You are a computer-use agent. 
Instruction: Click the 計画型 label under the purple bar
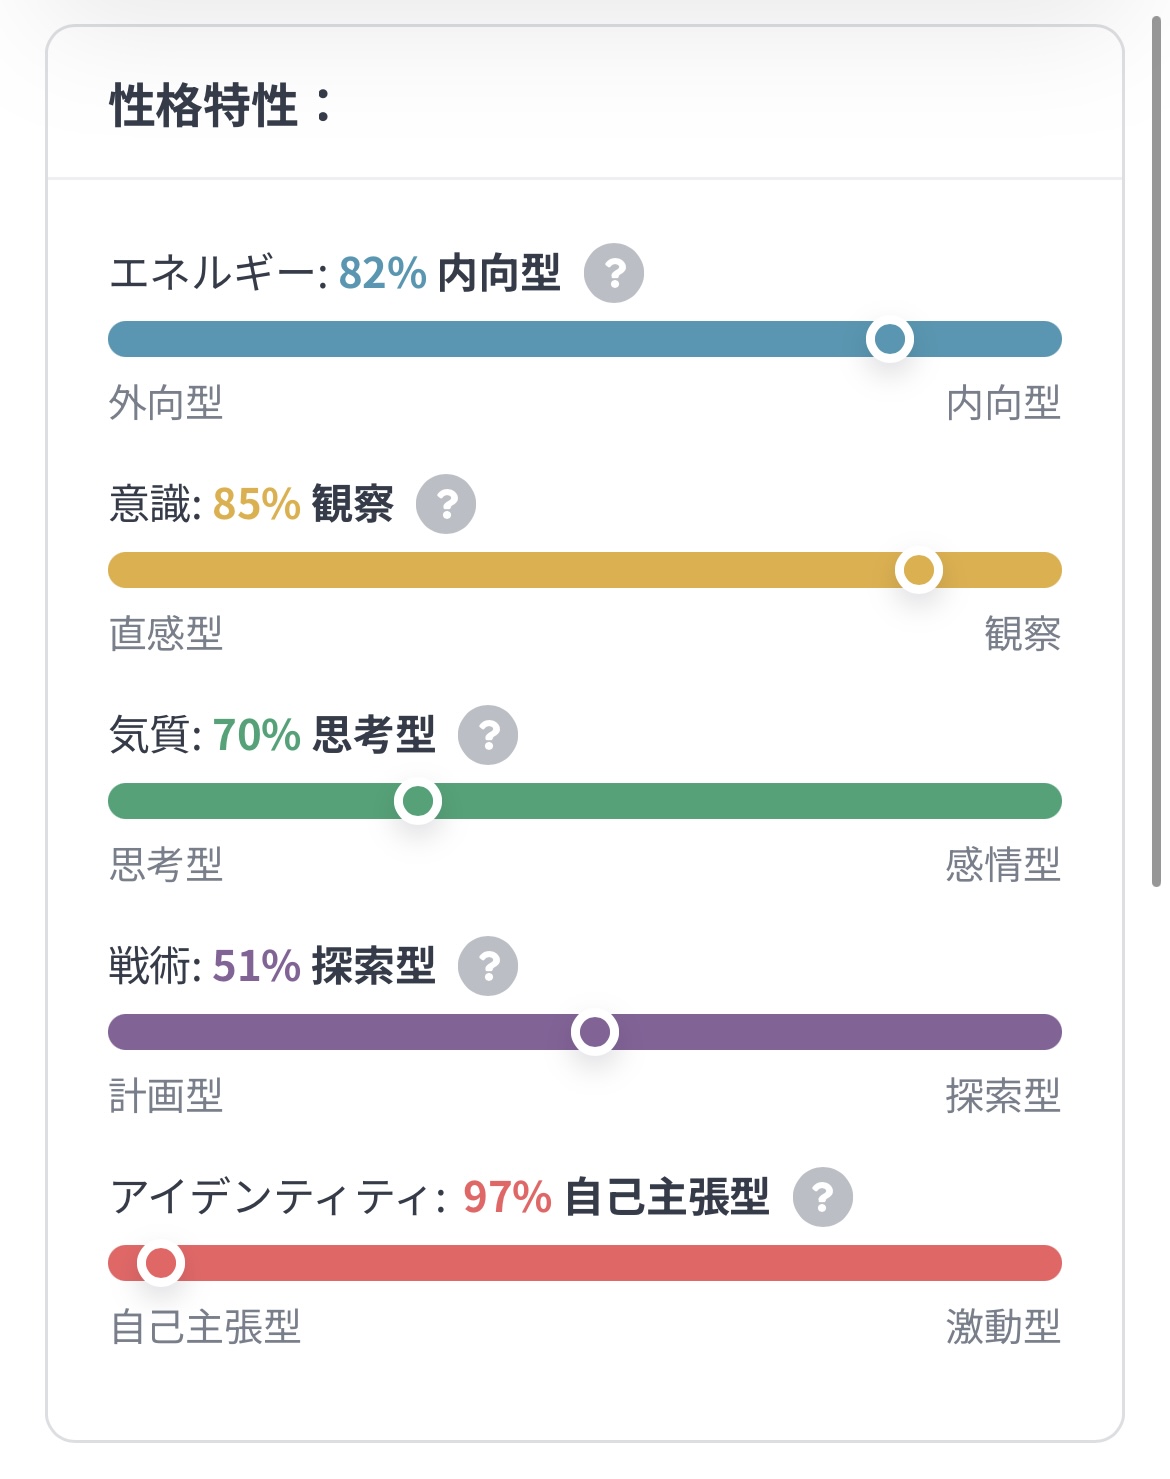(x=166, y=1096)
